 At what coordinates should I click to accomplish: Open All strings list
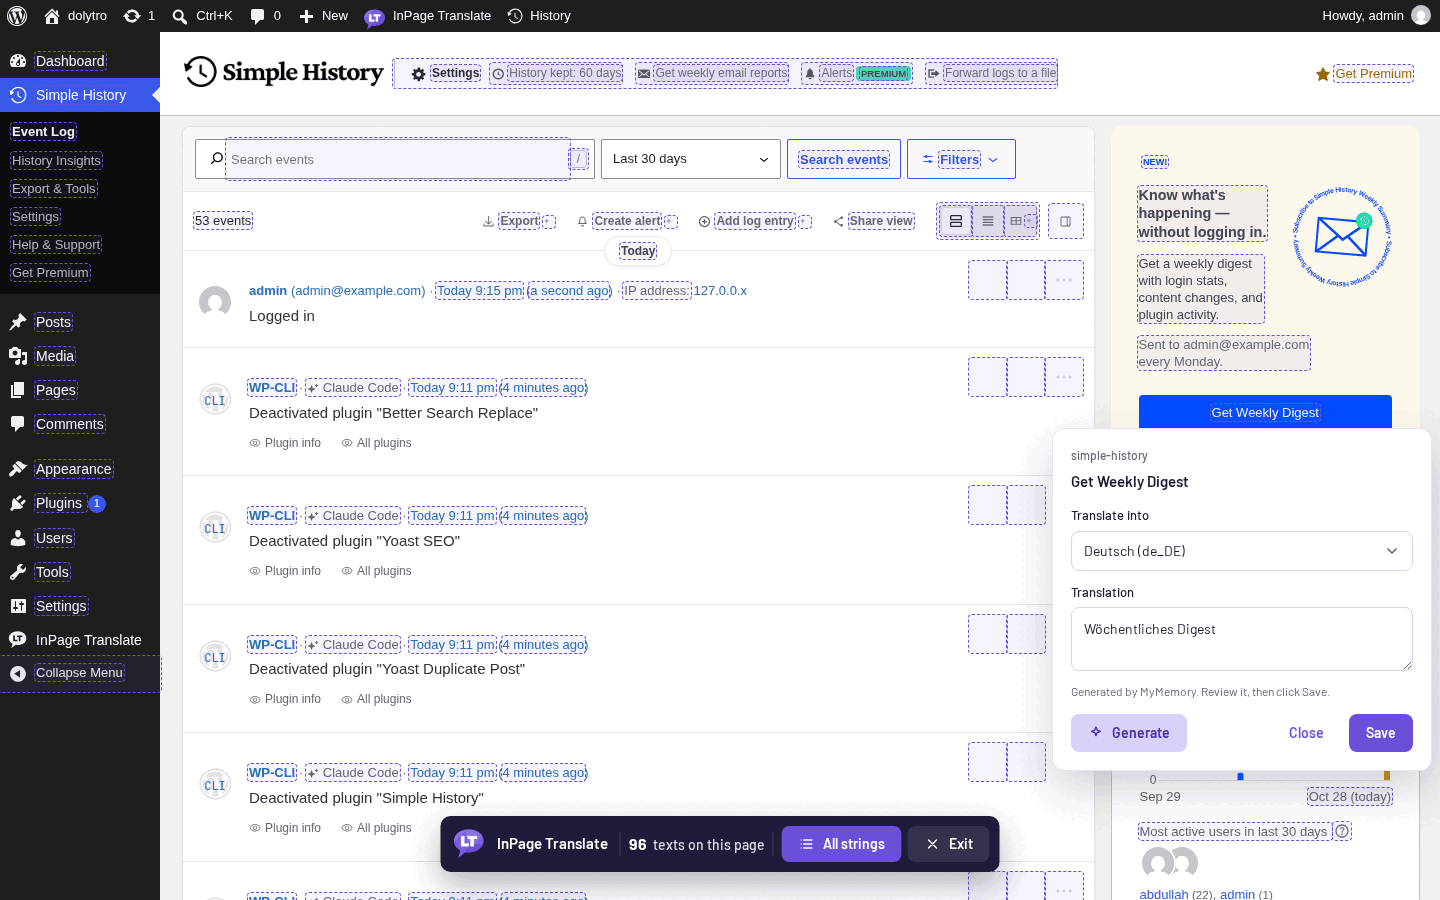(841, 844)
